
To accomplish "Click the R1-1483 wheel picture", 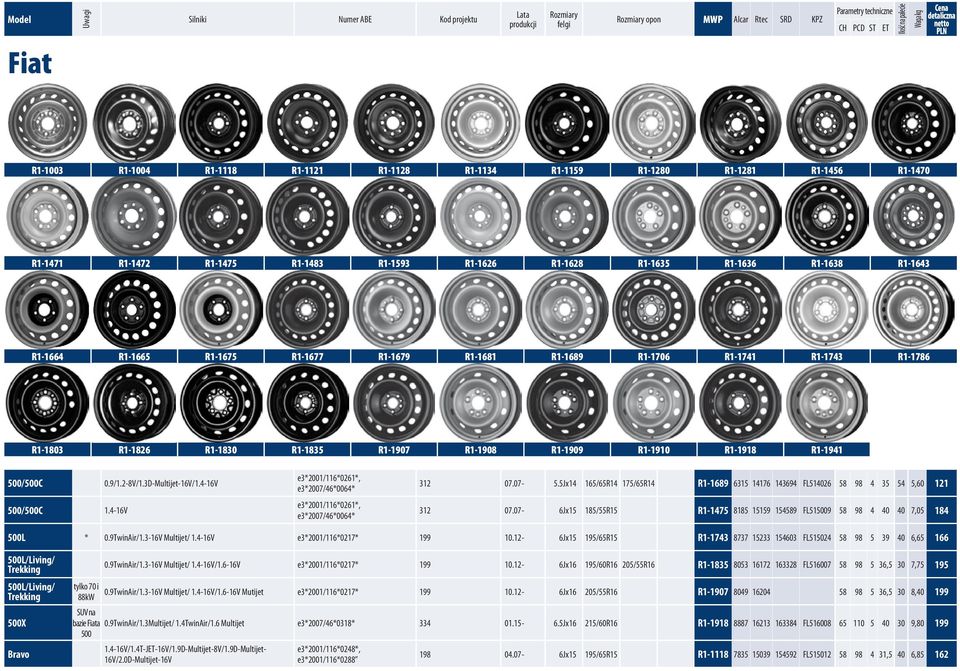I will coord(307,216).
